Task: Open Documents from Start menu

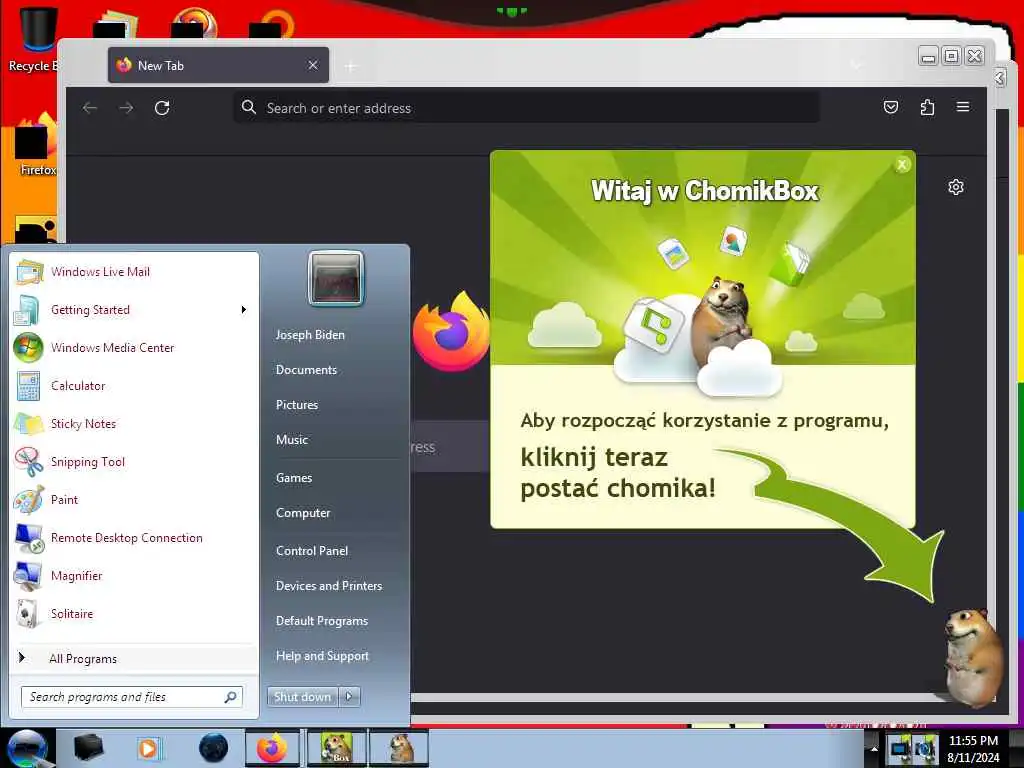Action: click(306, 370)
